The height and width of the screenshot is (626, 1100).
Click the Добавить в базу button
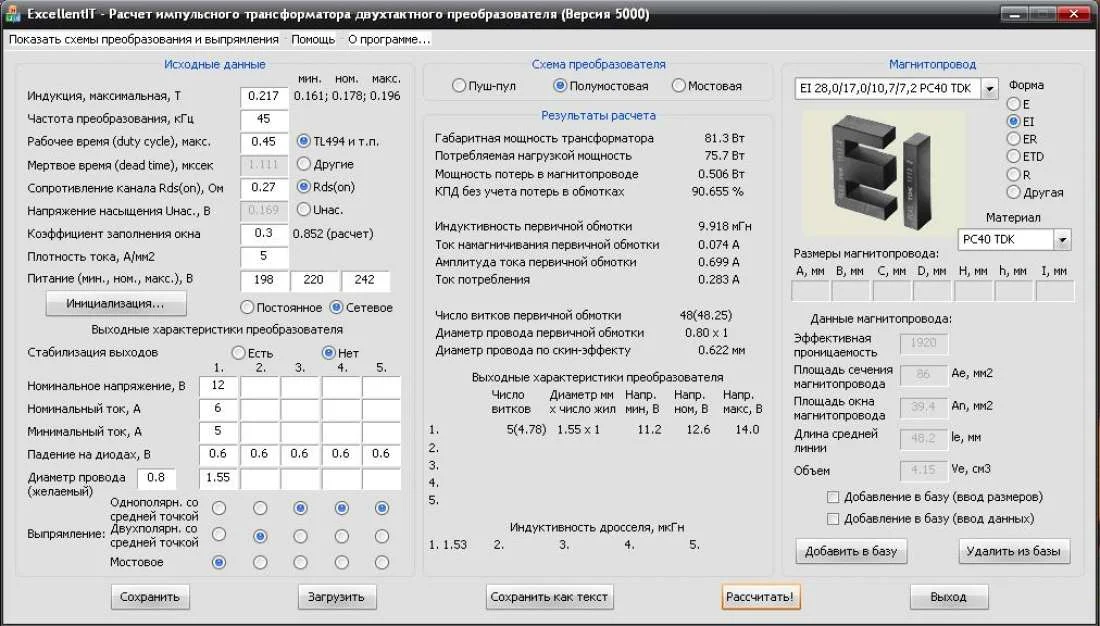[x=851, y=551]
